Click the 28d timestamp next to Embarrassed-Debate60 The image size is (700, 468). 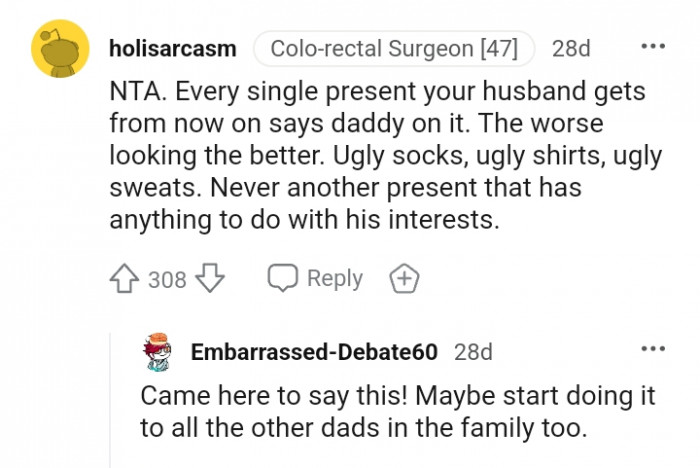coord(473,352)
